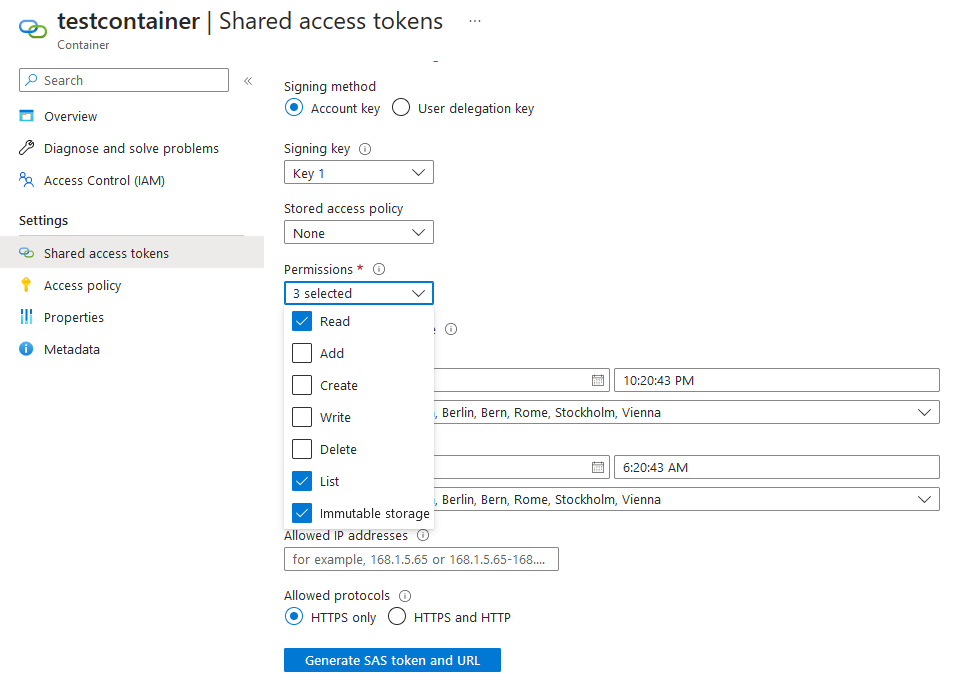Screen dimensions: 964x686
Task: Select User delegation key signing method
Action: pyautogui.click(x=401, y=108)
